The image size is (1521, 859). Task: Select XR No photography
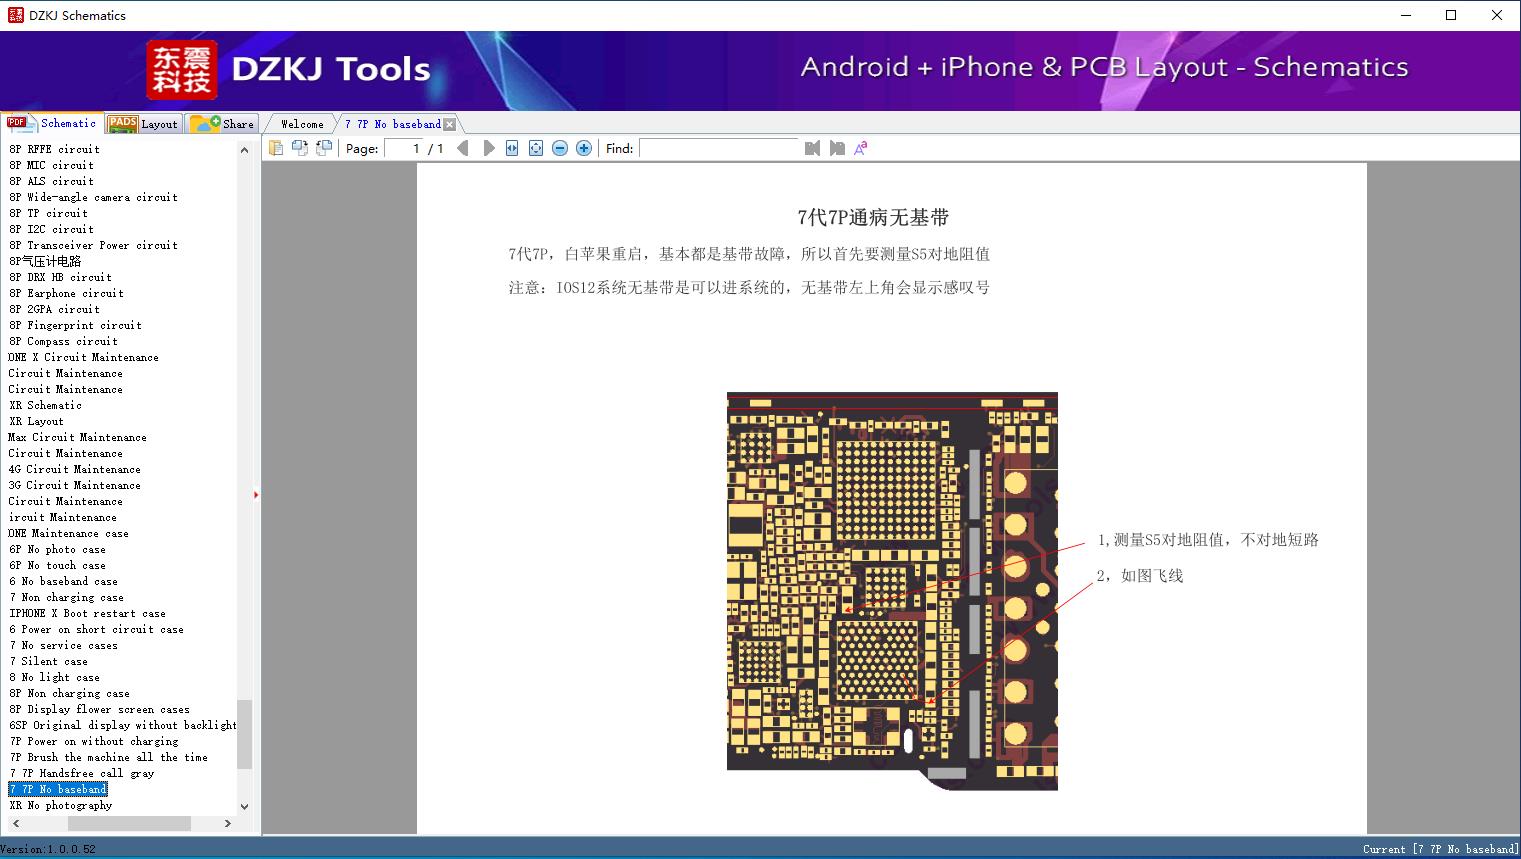click(60, 805)
